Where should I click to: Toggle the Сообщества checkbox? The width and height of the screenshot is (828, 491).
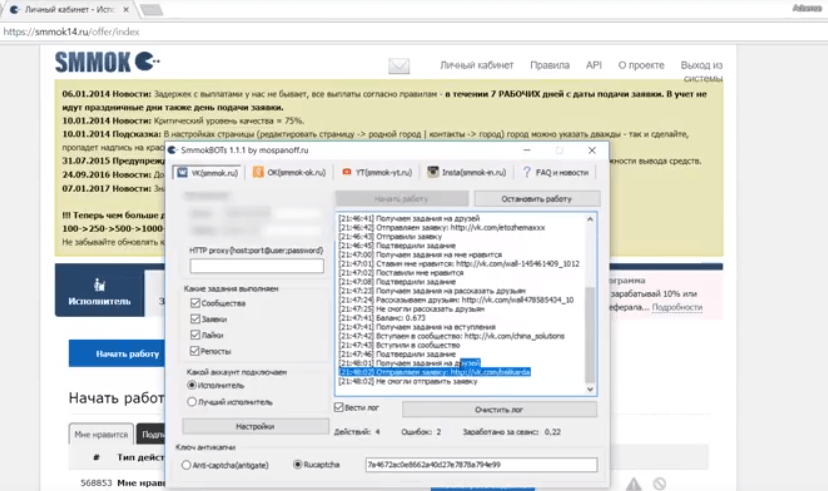(195, 303)
